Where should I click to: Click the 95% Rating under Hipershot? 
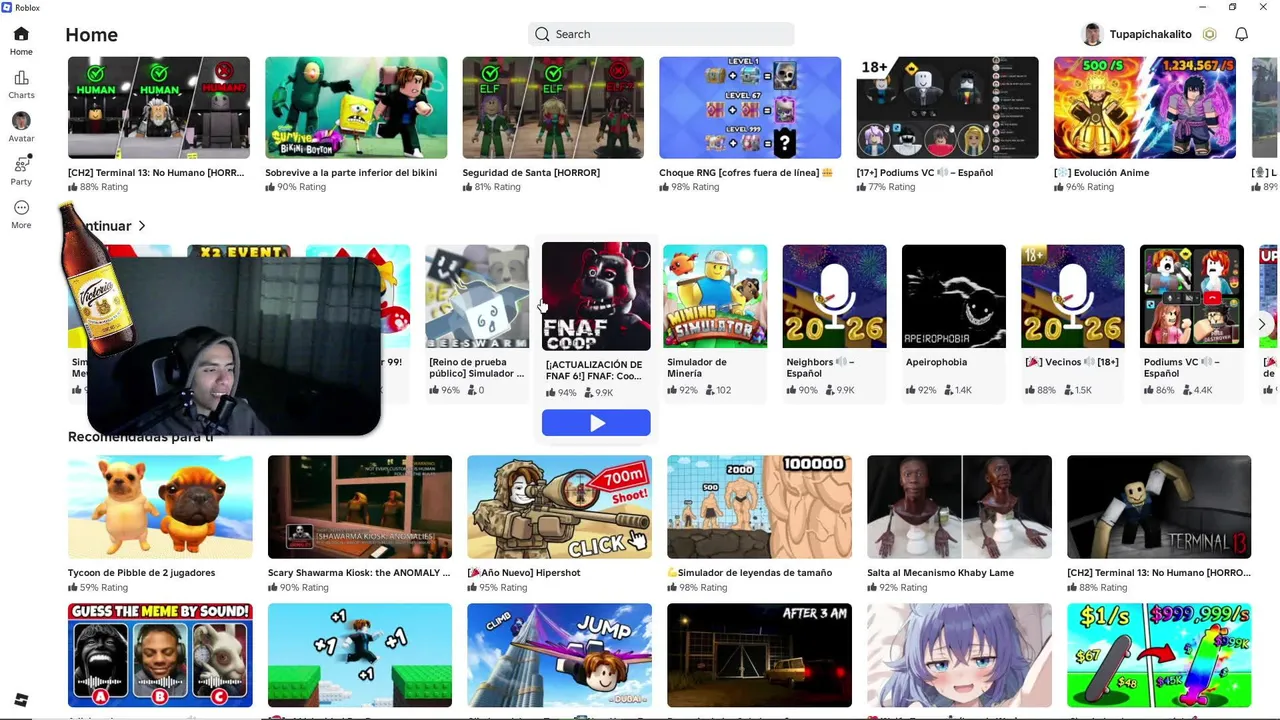click(498, 588)
